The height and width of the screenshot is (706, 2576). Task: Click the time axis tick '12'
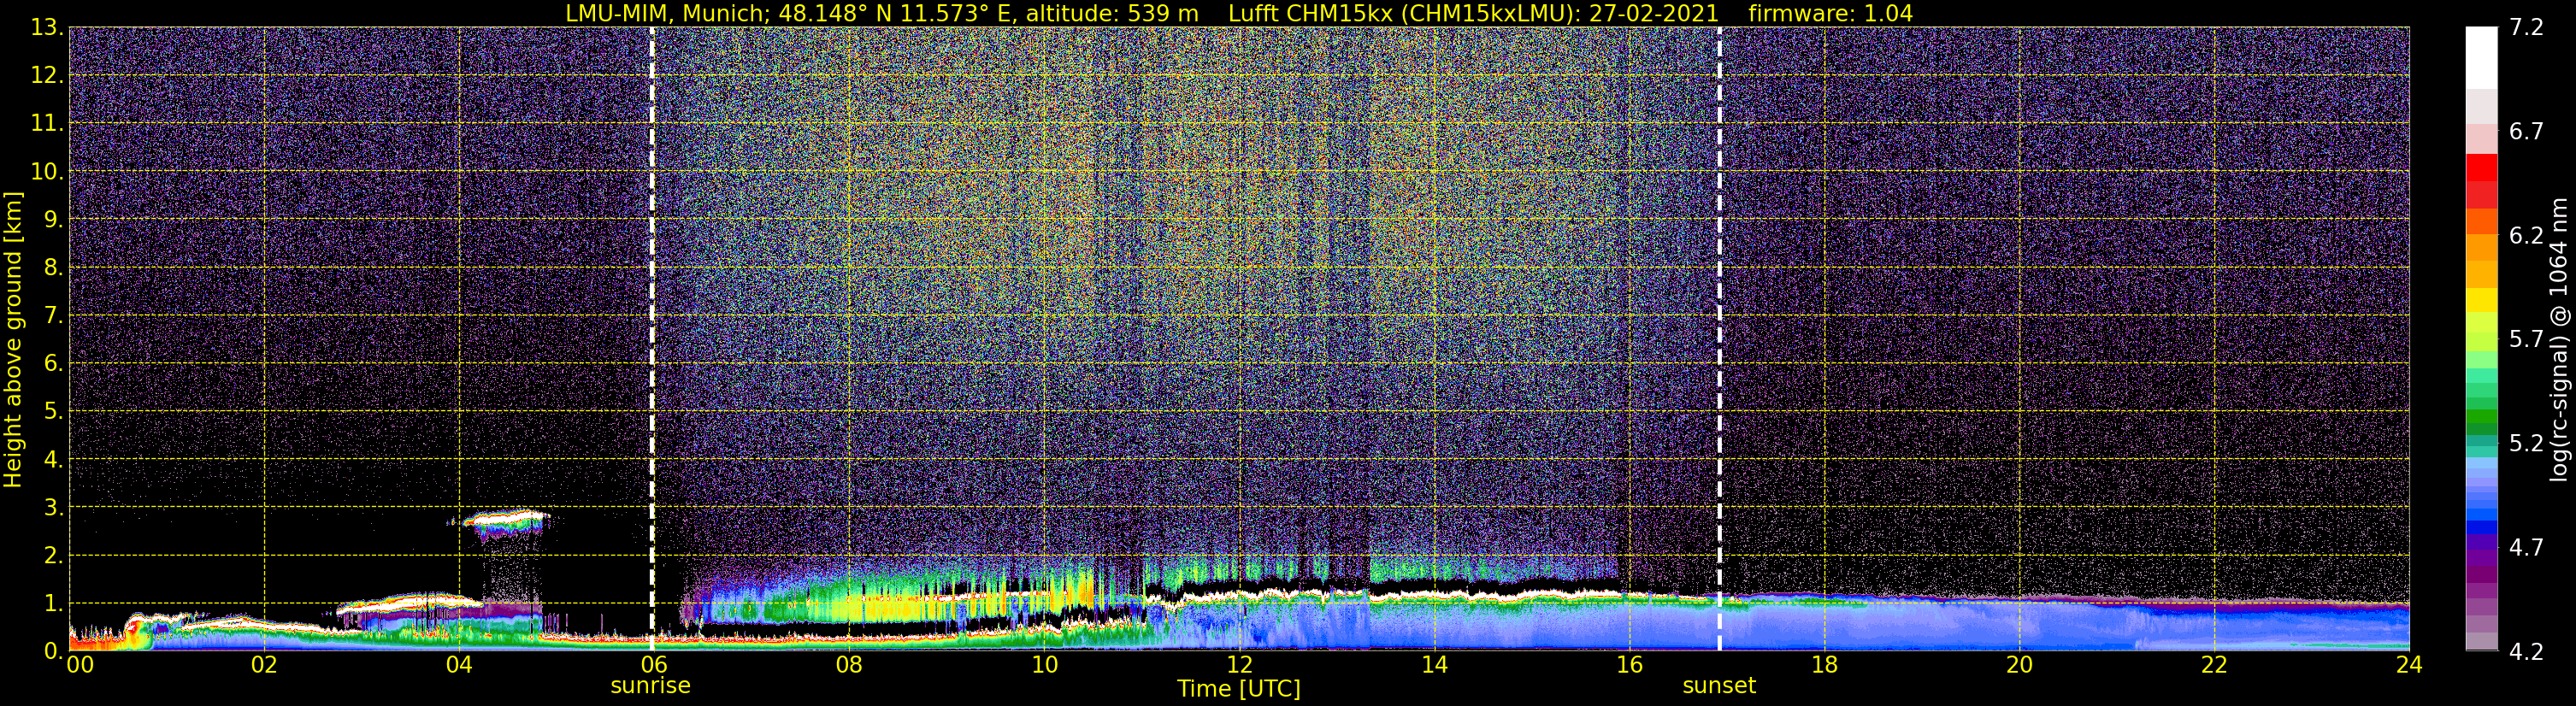pos(1239,665)
